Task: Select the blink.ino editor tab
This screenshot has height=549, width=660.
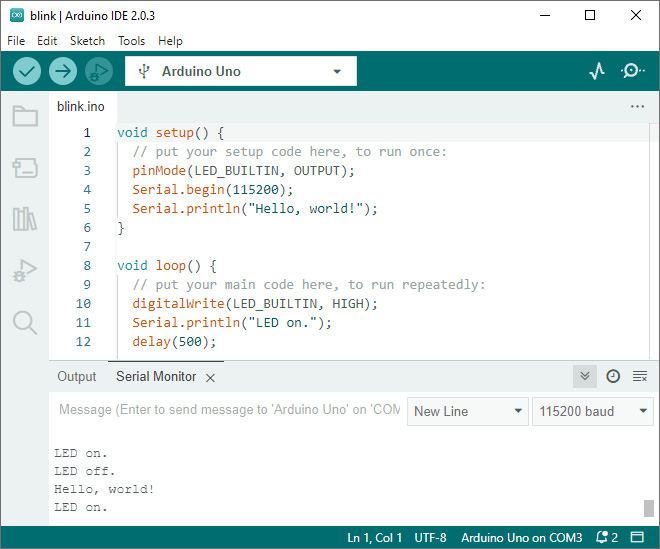Action: tap(81, 107)
